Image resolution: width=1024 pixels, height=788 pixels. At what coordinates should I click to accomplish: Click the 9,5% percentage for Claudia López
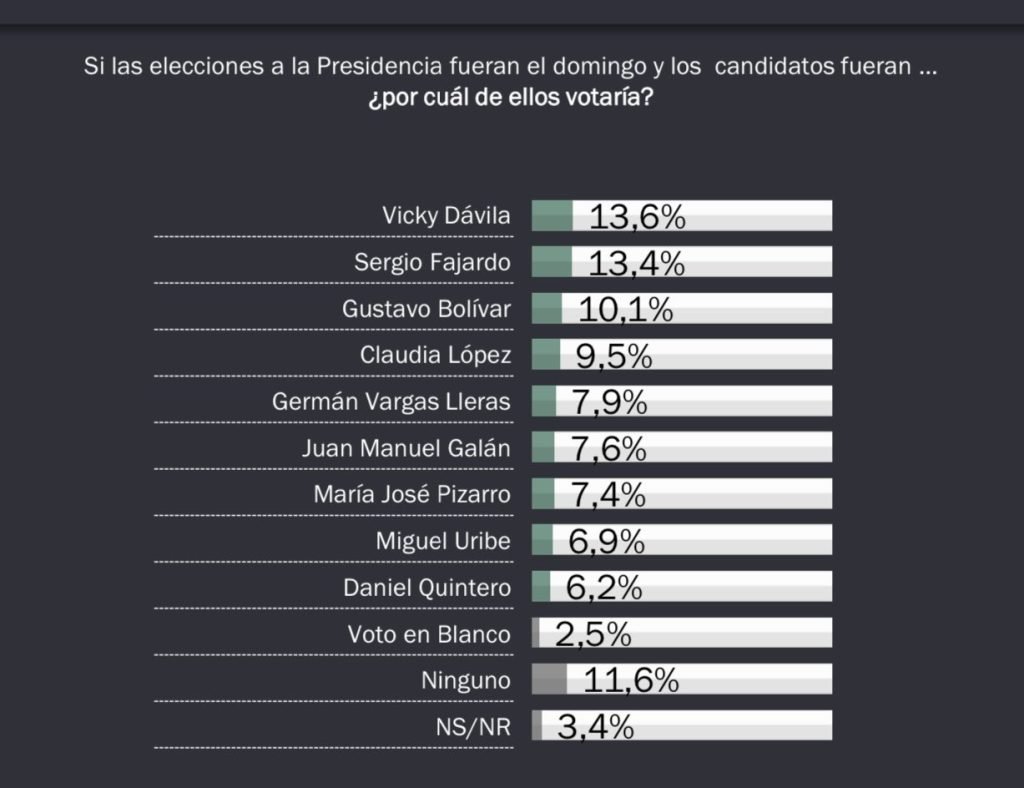(614, 355)
